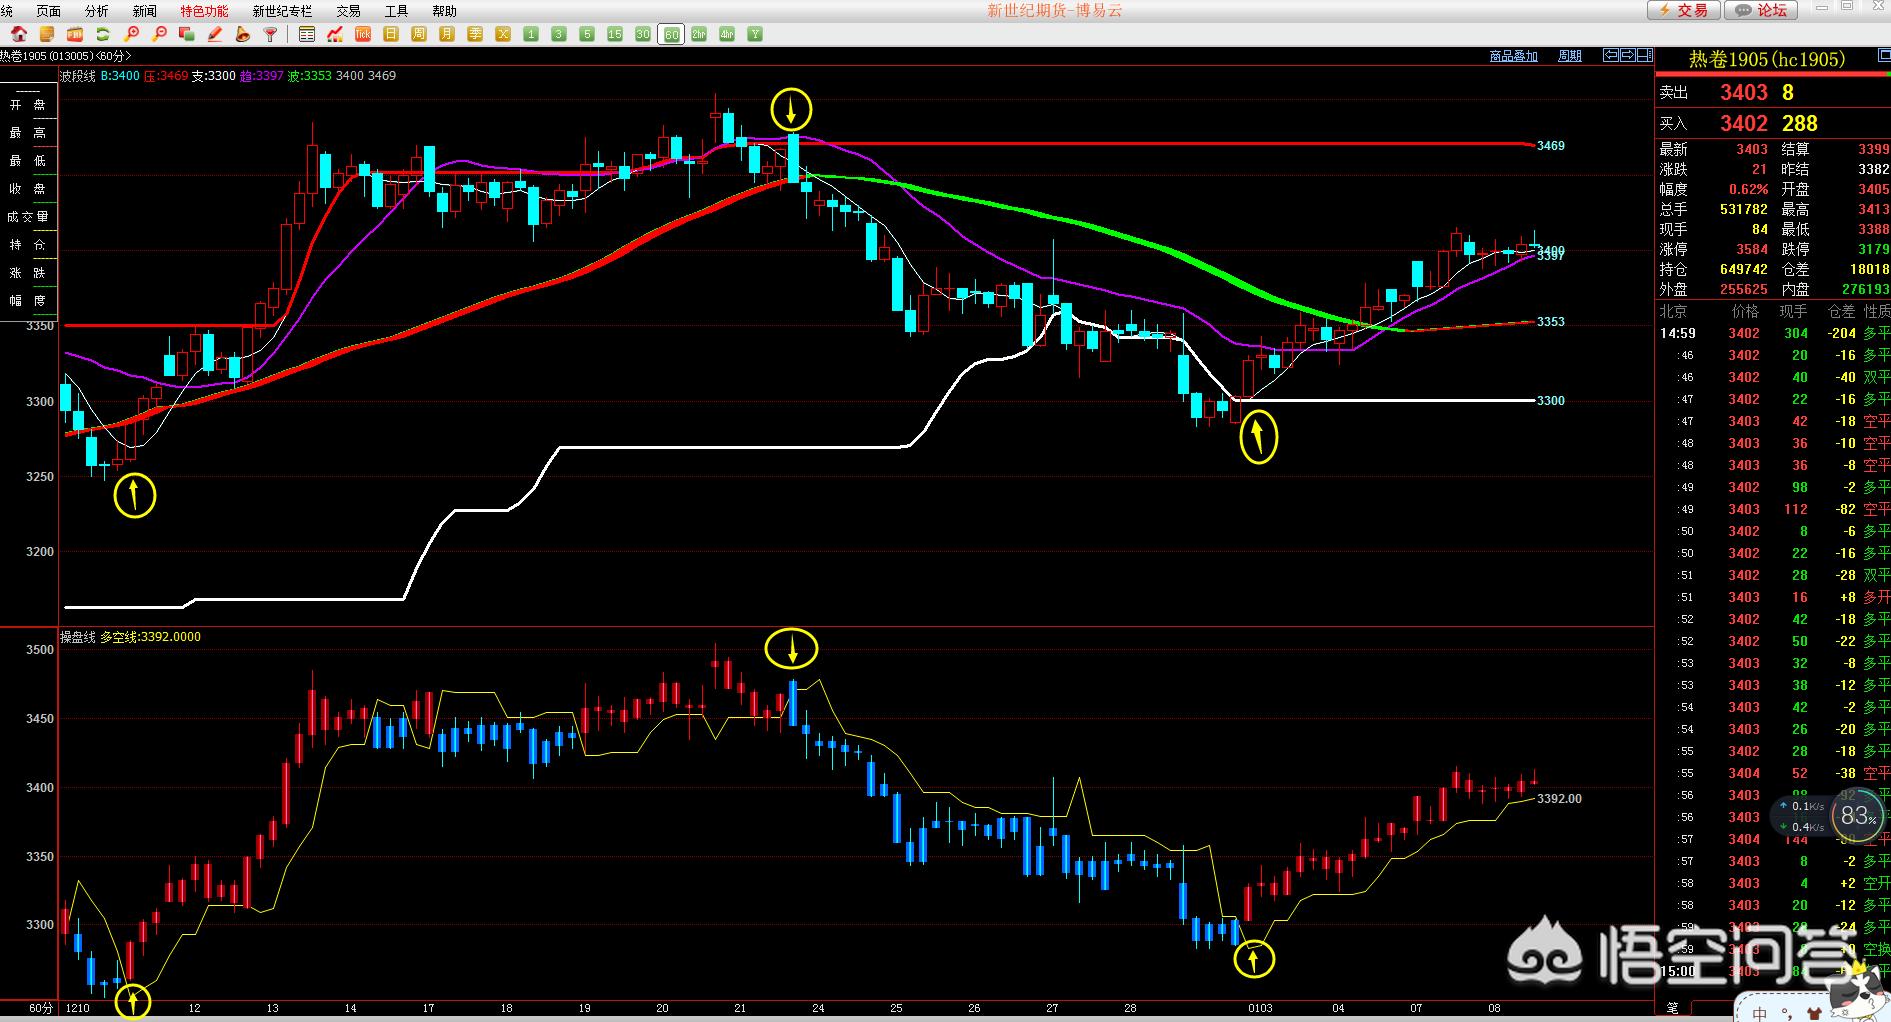The height and width of the screenshot is (1022, 1891).
Task: Click the orange F10 info icon
Action: coord(75,34)
